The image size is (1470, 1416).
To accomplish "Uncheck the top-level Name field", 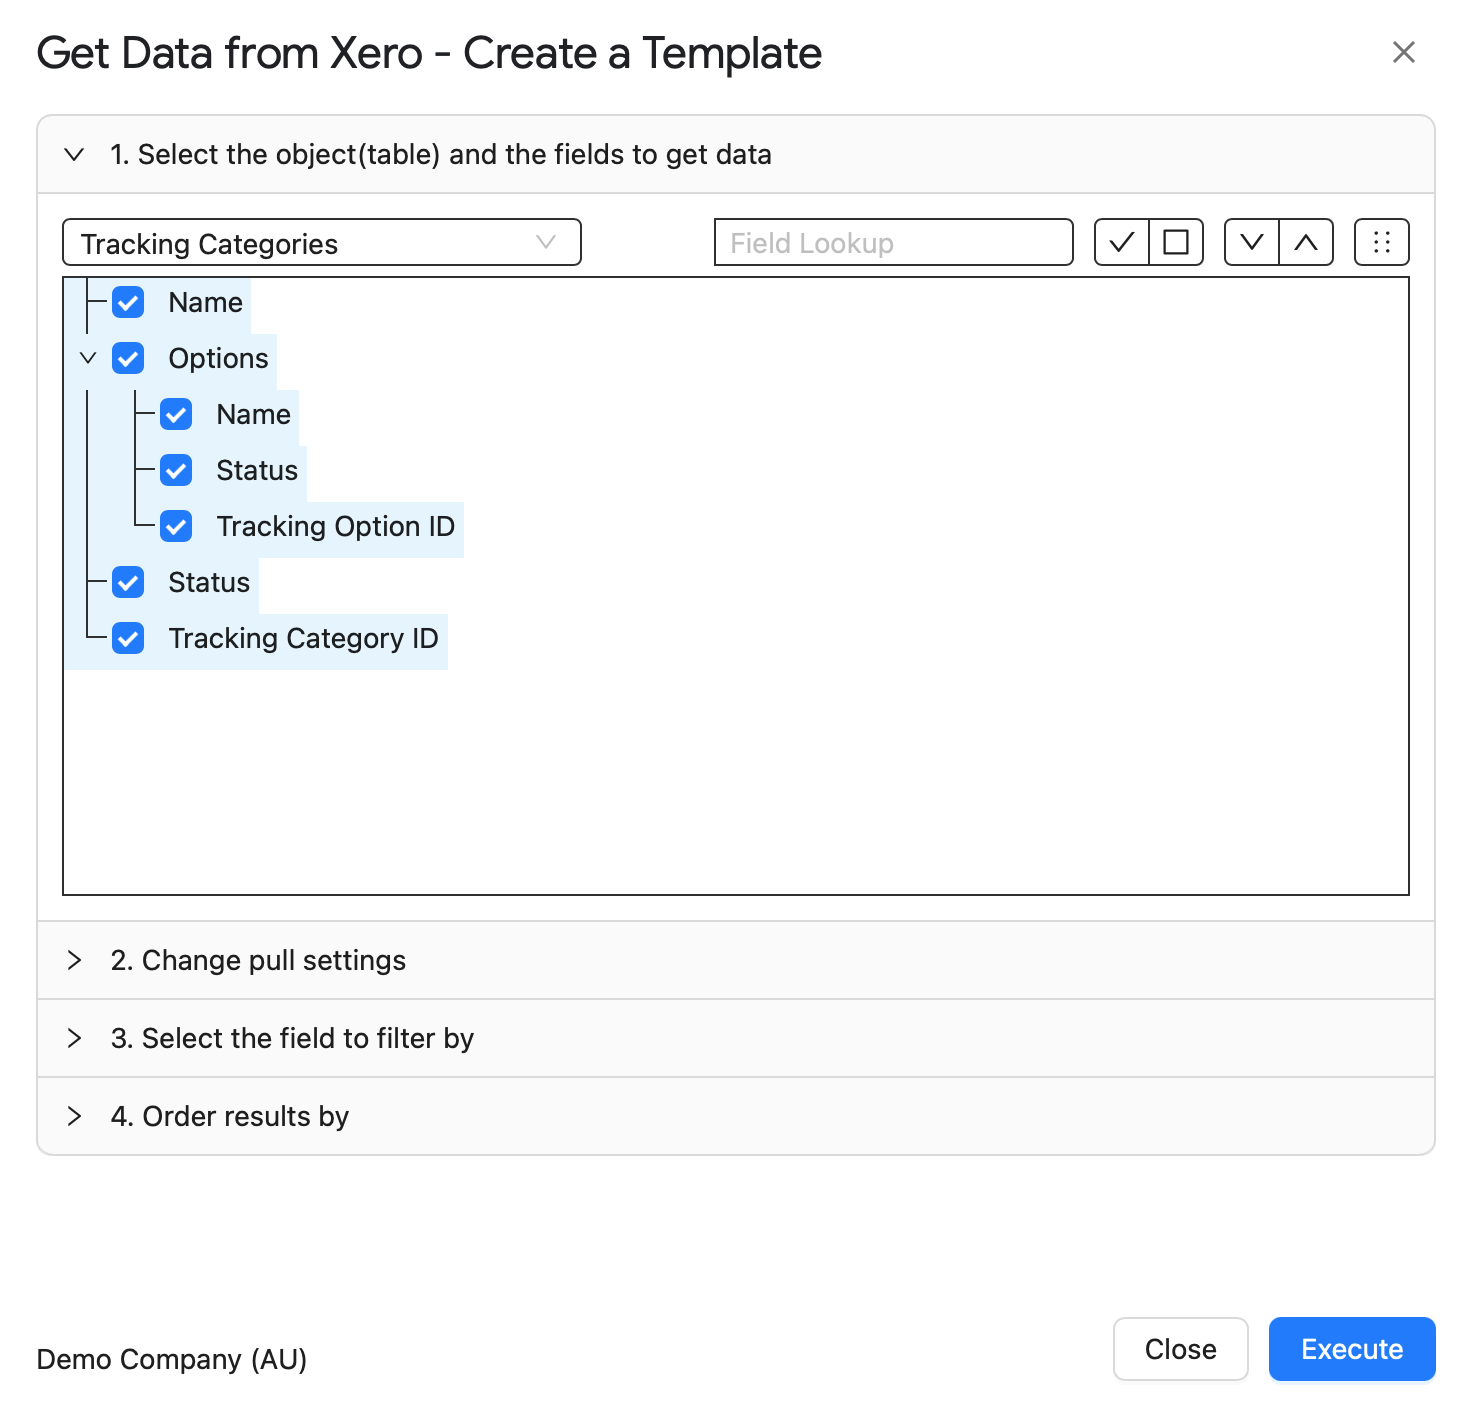I will coord(128,302).
